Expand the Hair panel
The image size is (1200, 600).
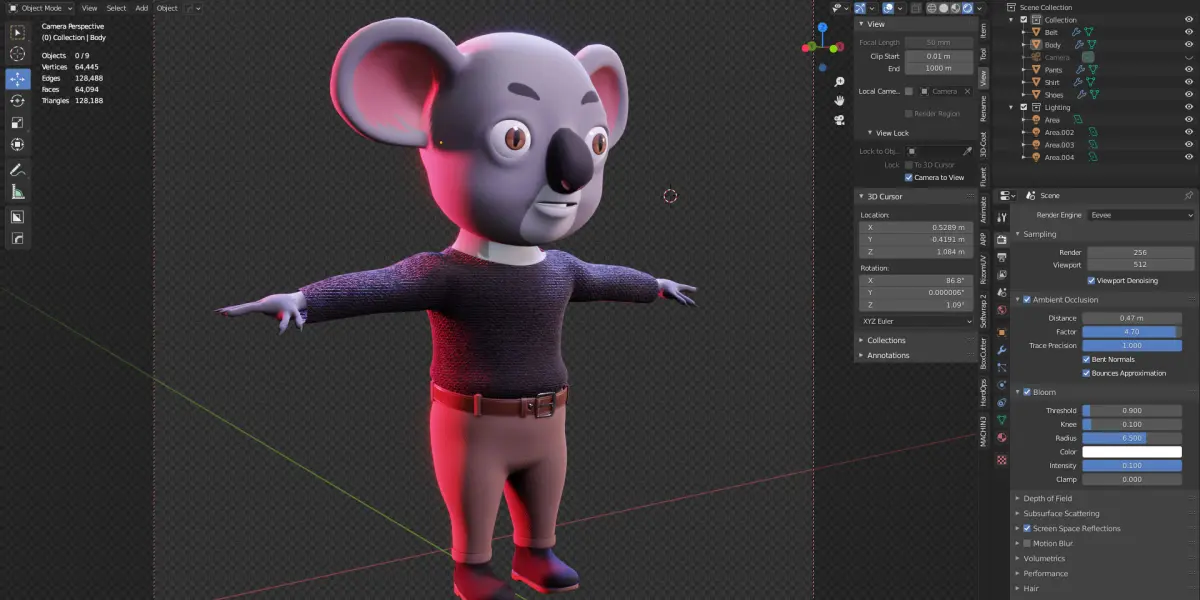pyautogui.click(x=1032, y=588)
